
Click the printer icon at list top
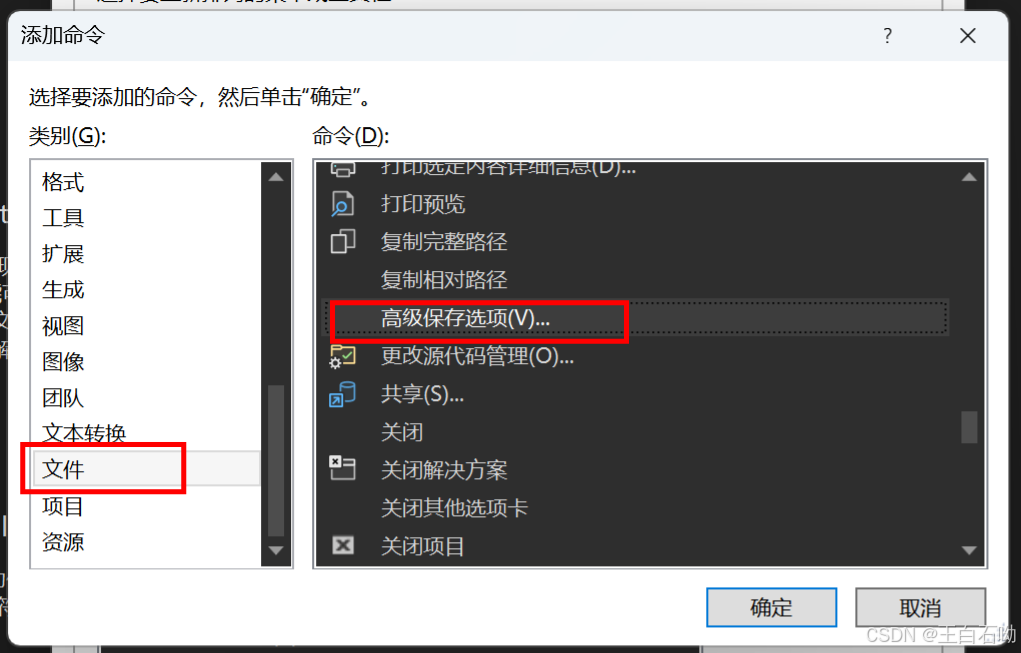(x=343, y=169)
